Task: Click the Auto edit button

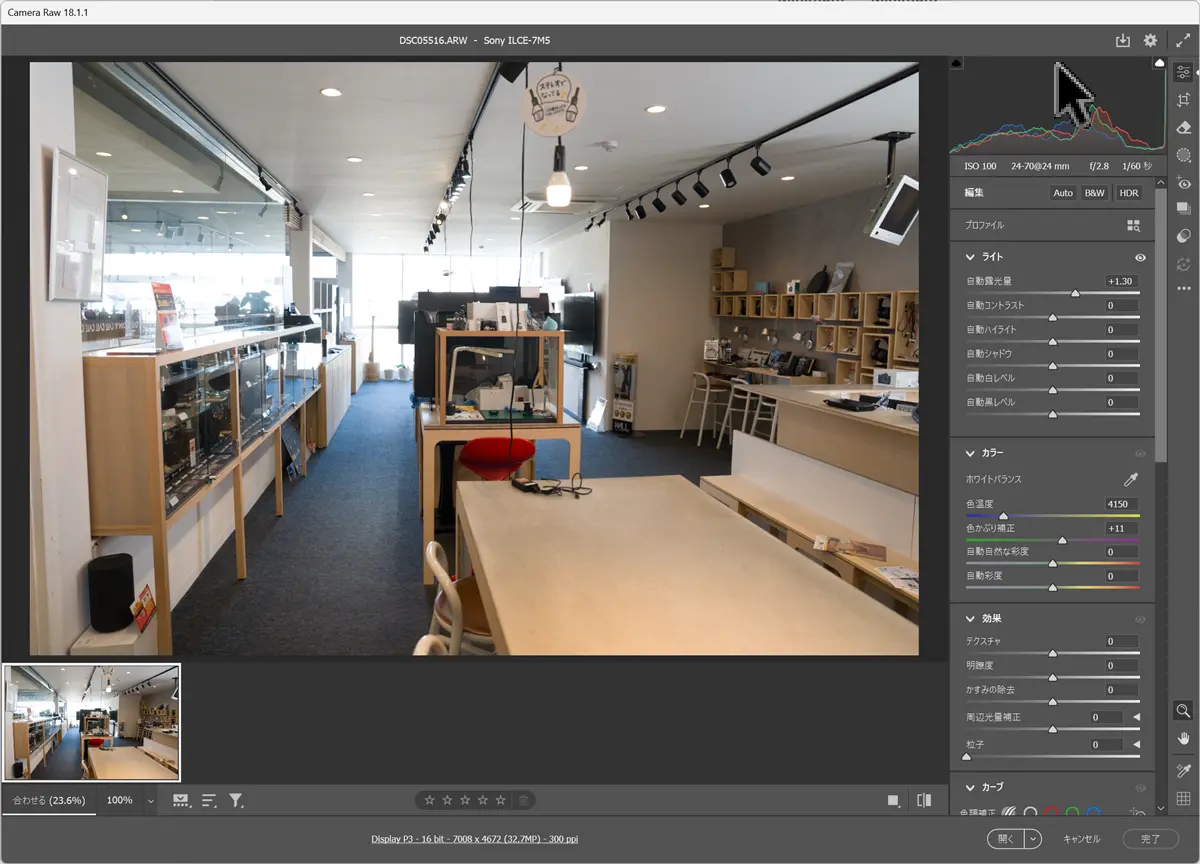Action: click(1063, 193)
